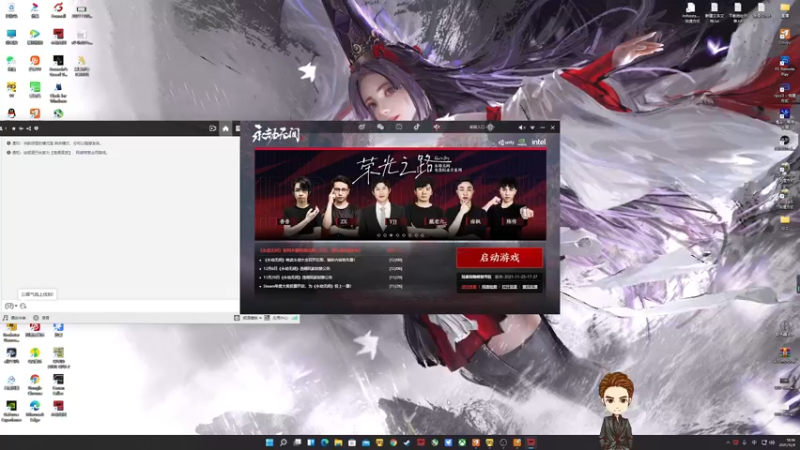Open the 荣光之路 banner image
800x450 pixels.
pyautogui.click(x=401, y=195)
